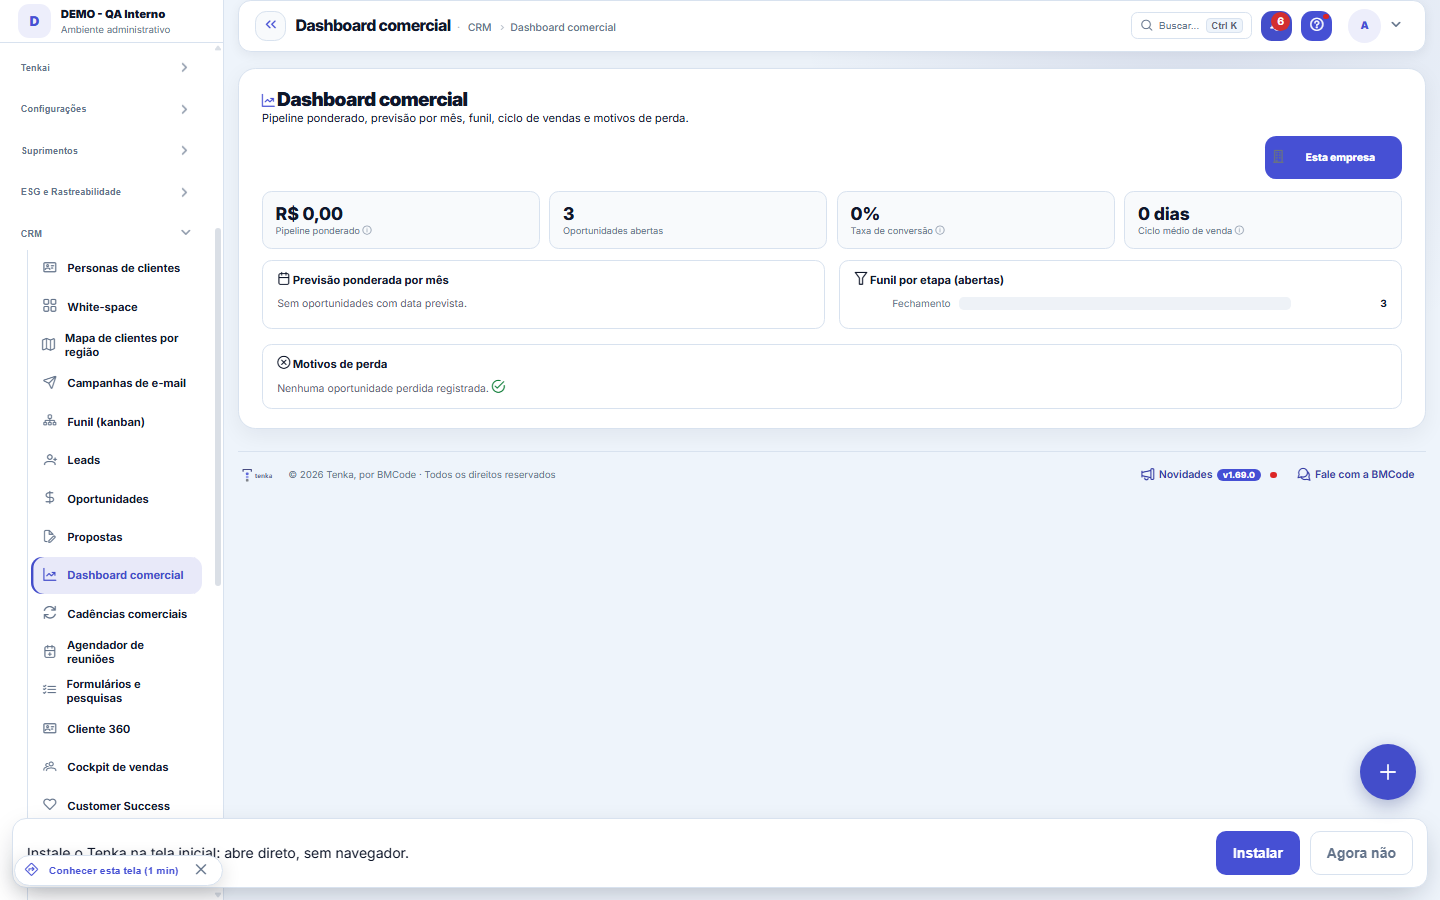Click the Esta empresa button
Viewport: 1440px width, 900px height.
pyautogui.click(x=1333, y=157)
